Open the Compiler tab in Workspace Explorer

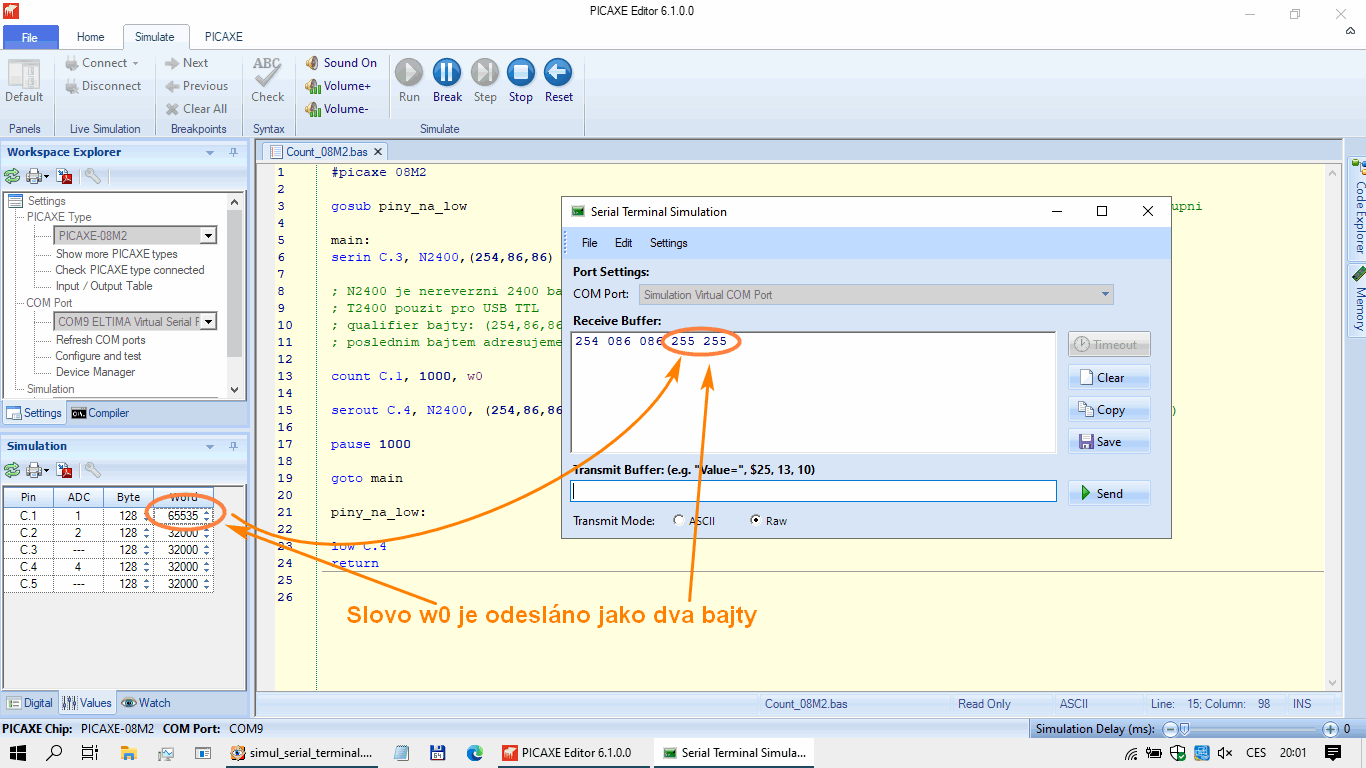(x=100, y=413)
